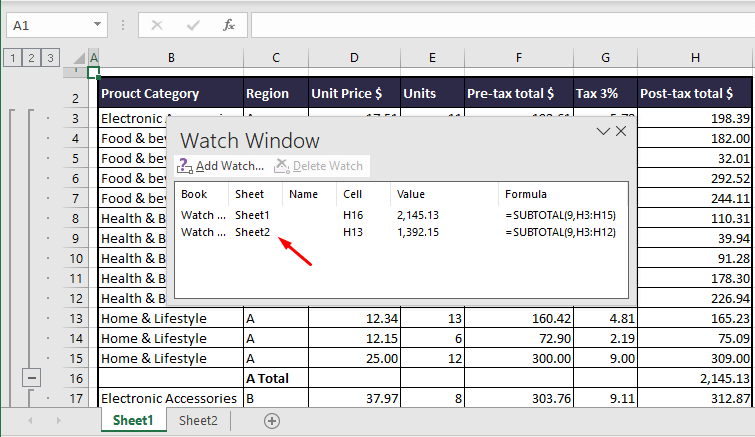
Task: Select the Sheet2 watch row H13
Action: [401, 232]
